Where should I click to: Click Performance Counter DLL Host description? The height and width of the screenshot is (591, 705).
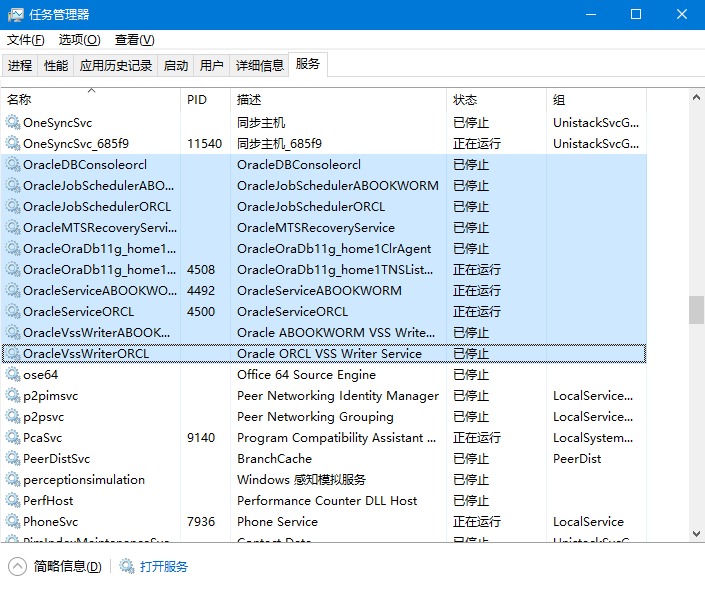coord(327,501)
